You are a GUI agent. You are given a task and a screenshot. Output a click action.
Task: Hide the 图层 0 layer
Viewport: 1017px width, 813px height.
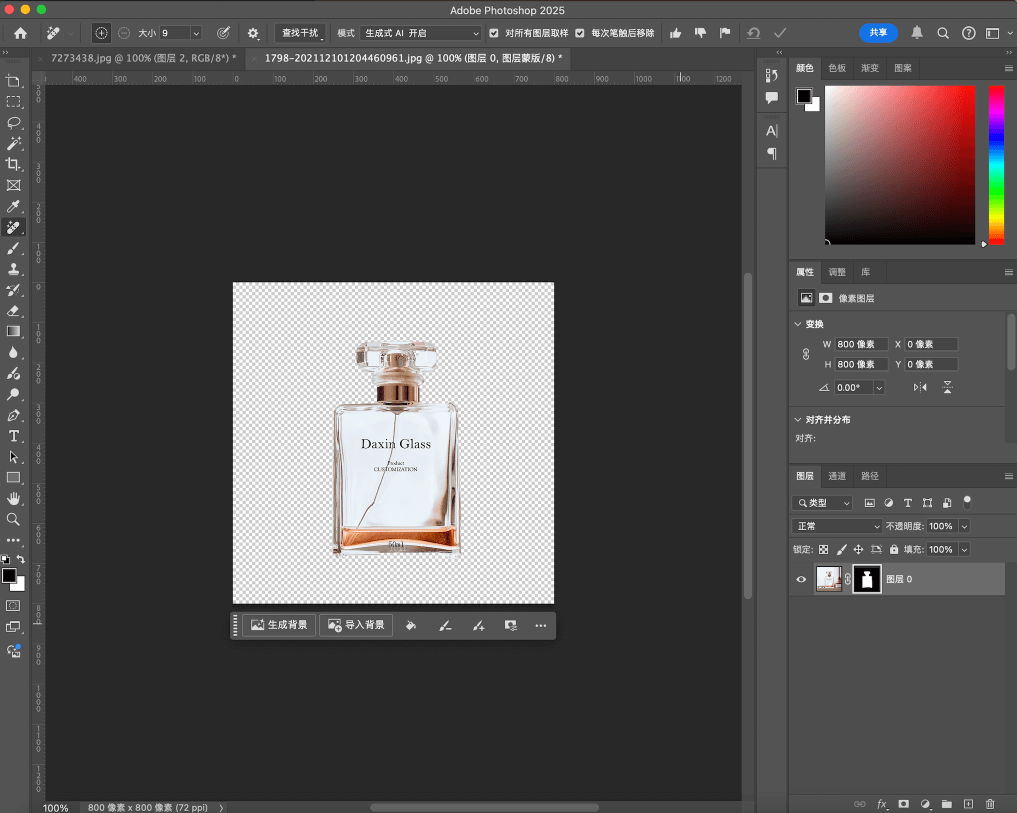800,578
